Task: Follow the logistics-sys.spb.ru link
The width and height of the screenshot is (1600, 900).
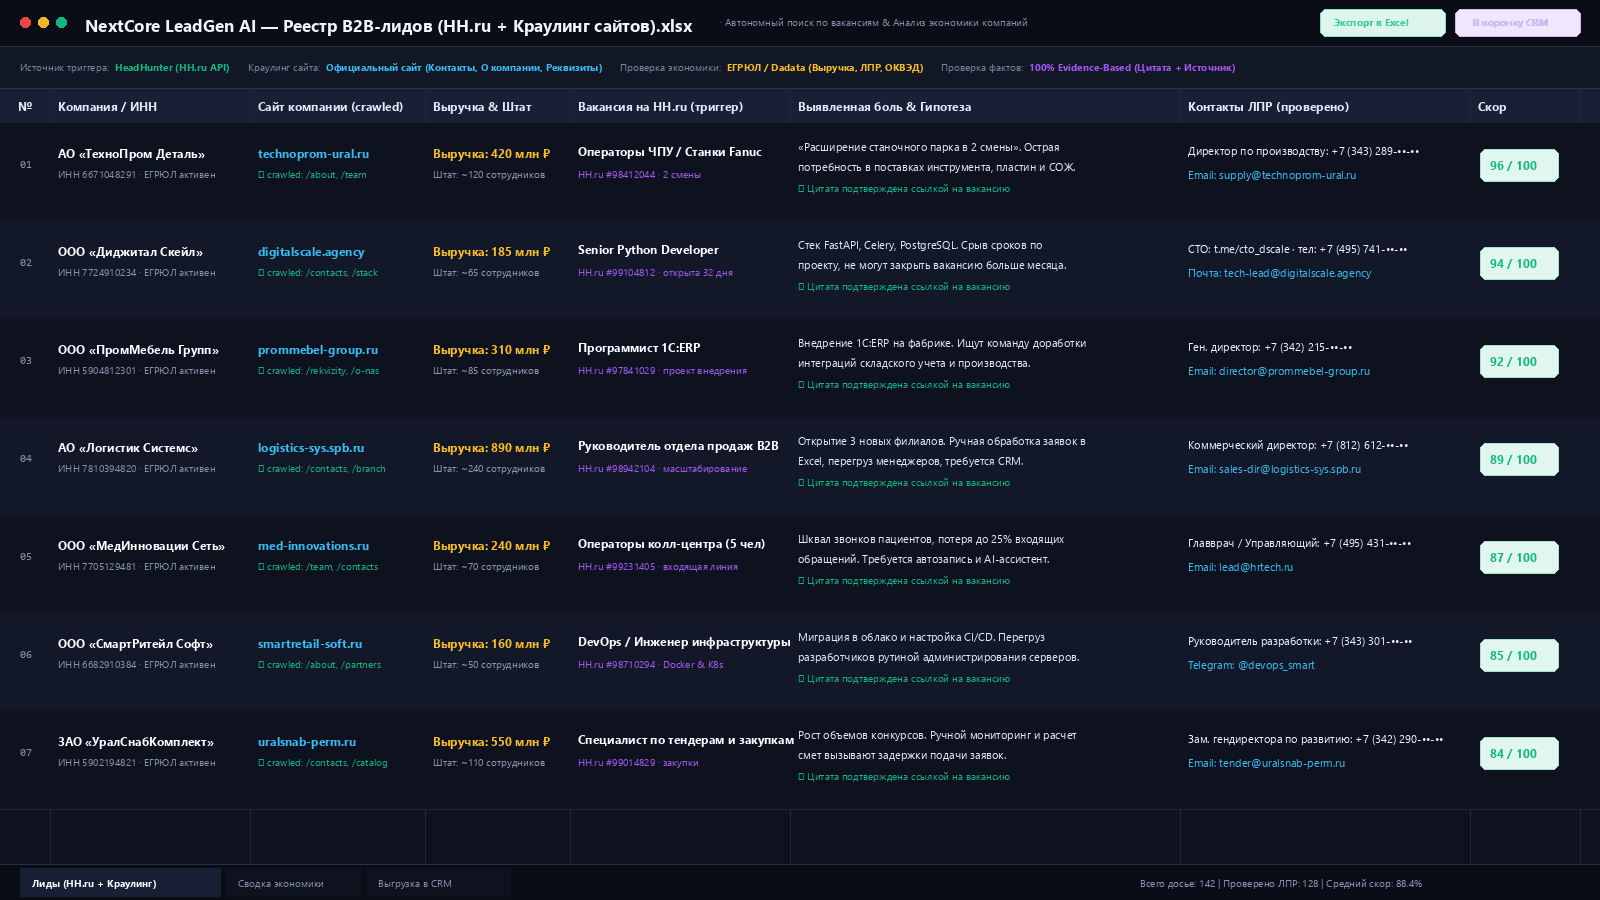Action: (x=311, y=448)
